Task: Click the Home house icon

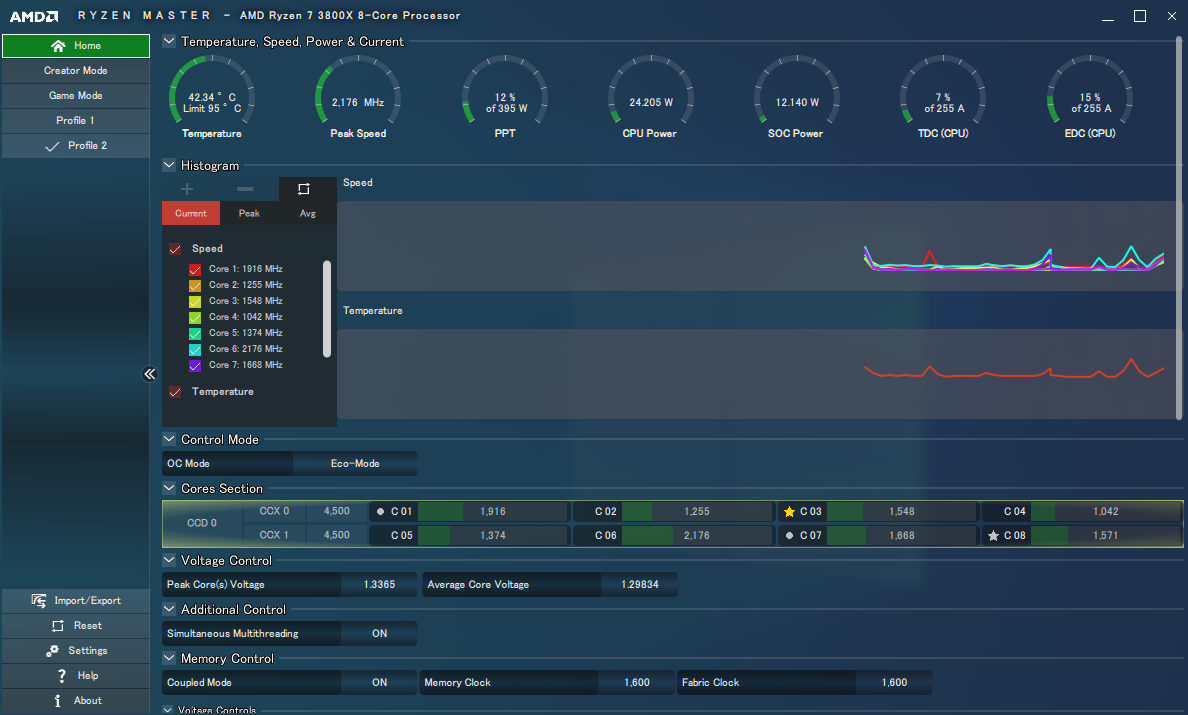Action: point(58,46)
